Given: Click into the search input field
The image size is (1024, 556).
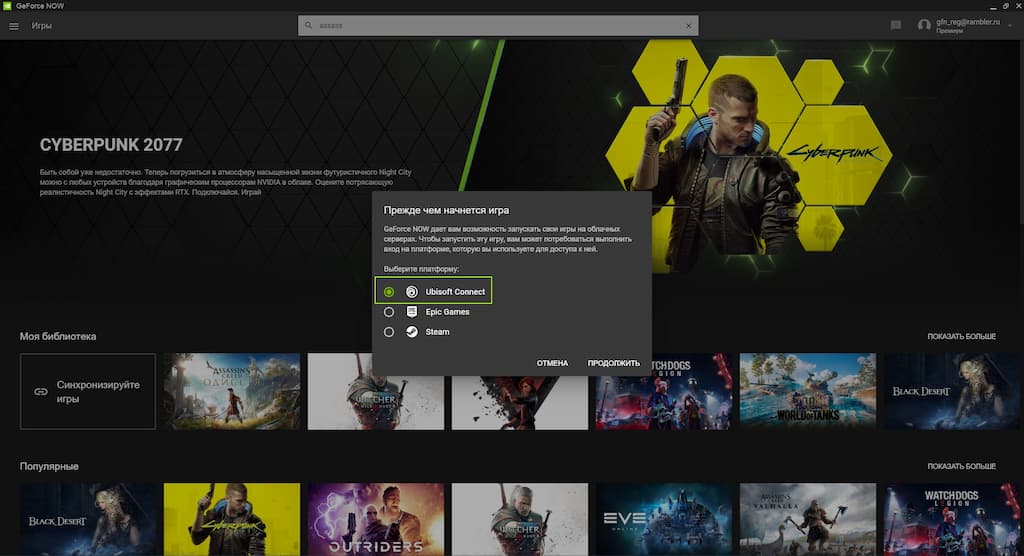Looking at the screenshot, I should [500, 25].
